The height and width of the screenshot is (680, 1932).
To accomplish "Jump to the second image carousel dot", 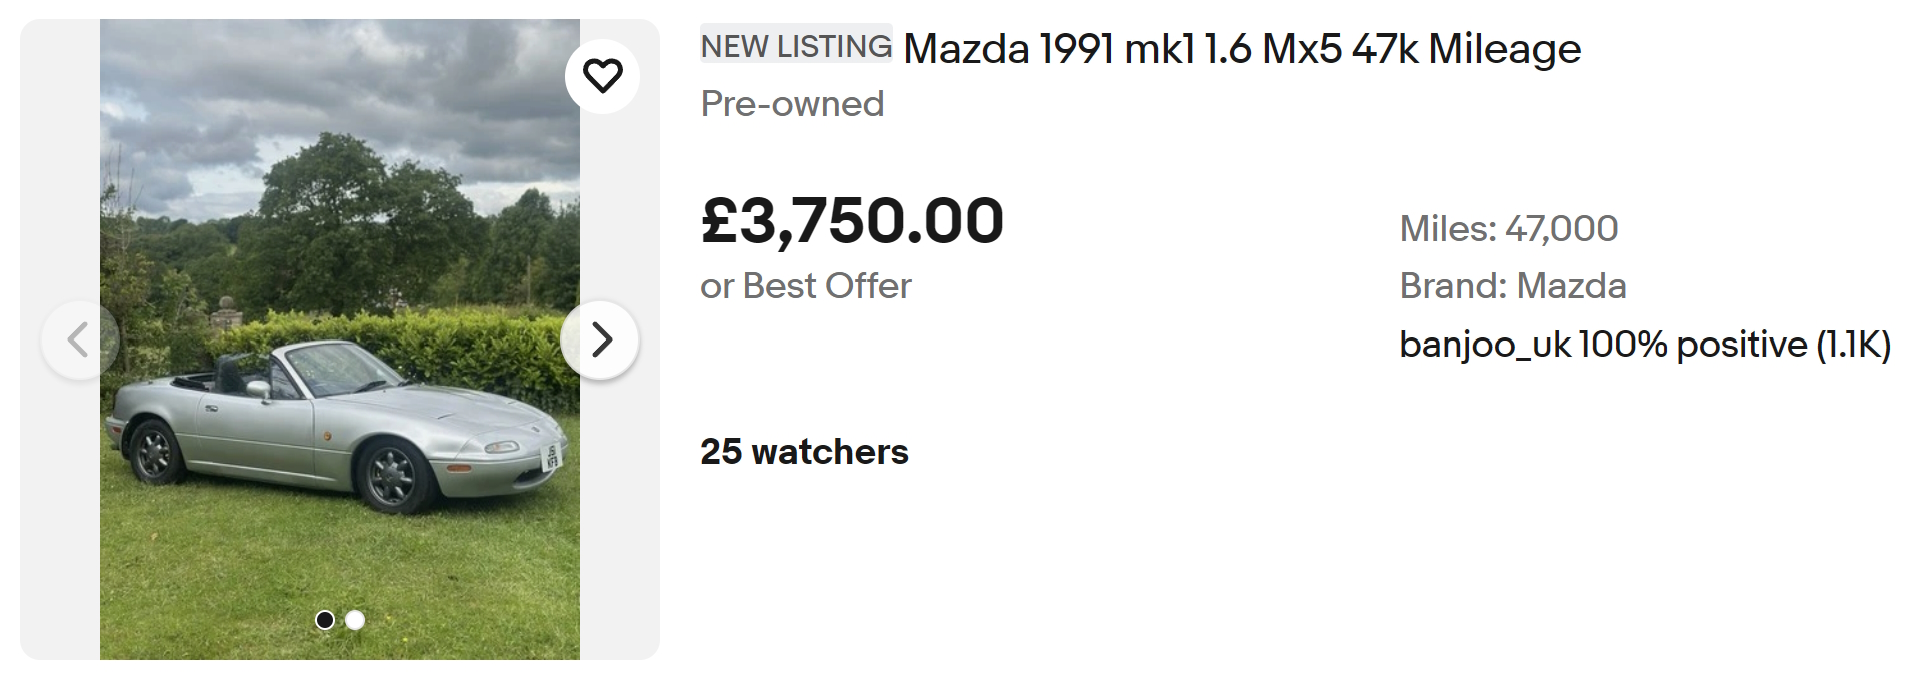I will click(x=355, y=620).
